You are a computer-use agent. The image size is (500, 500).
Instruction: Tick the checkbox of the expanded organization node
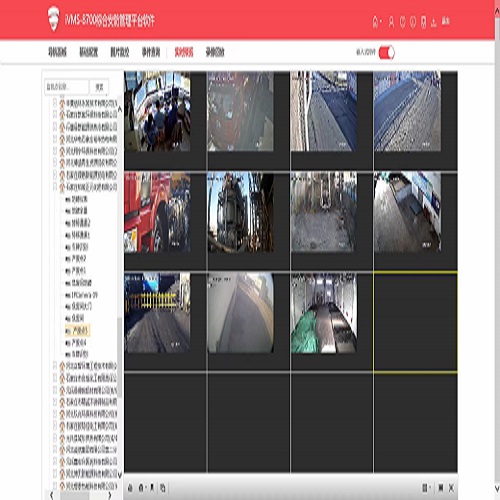pos(55,187)
